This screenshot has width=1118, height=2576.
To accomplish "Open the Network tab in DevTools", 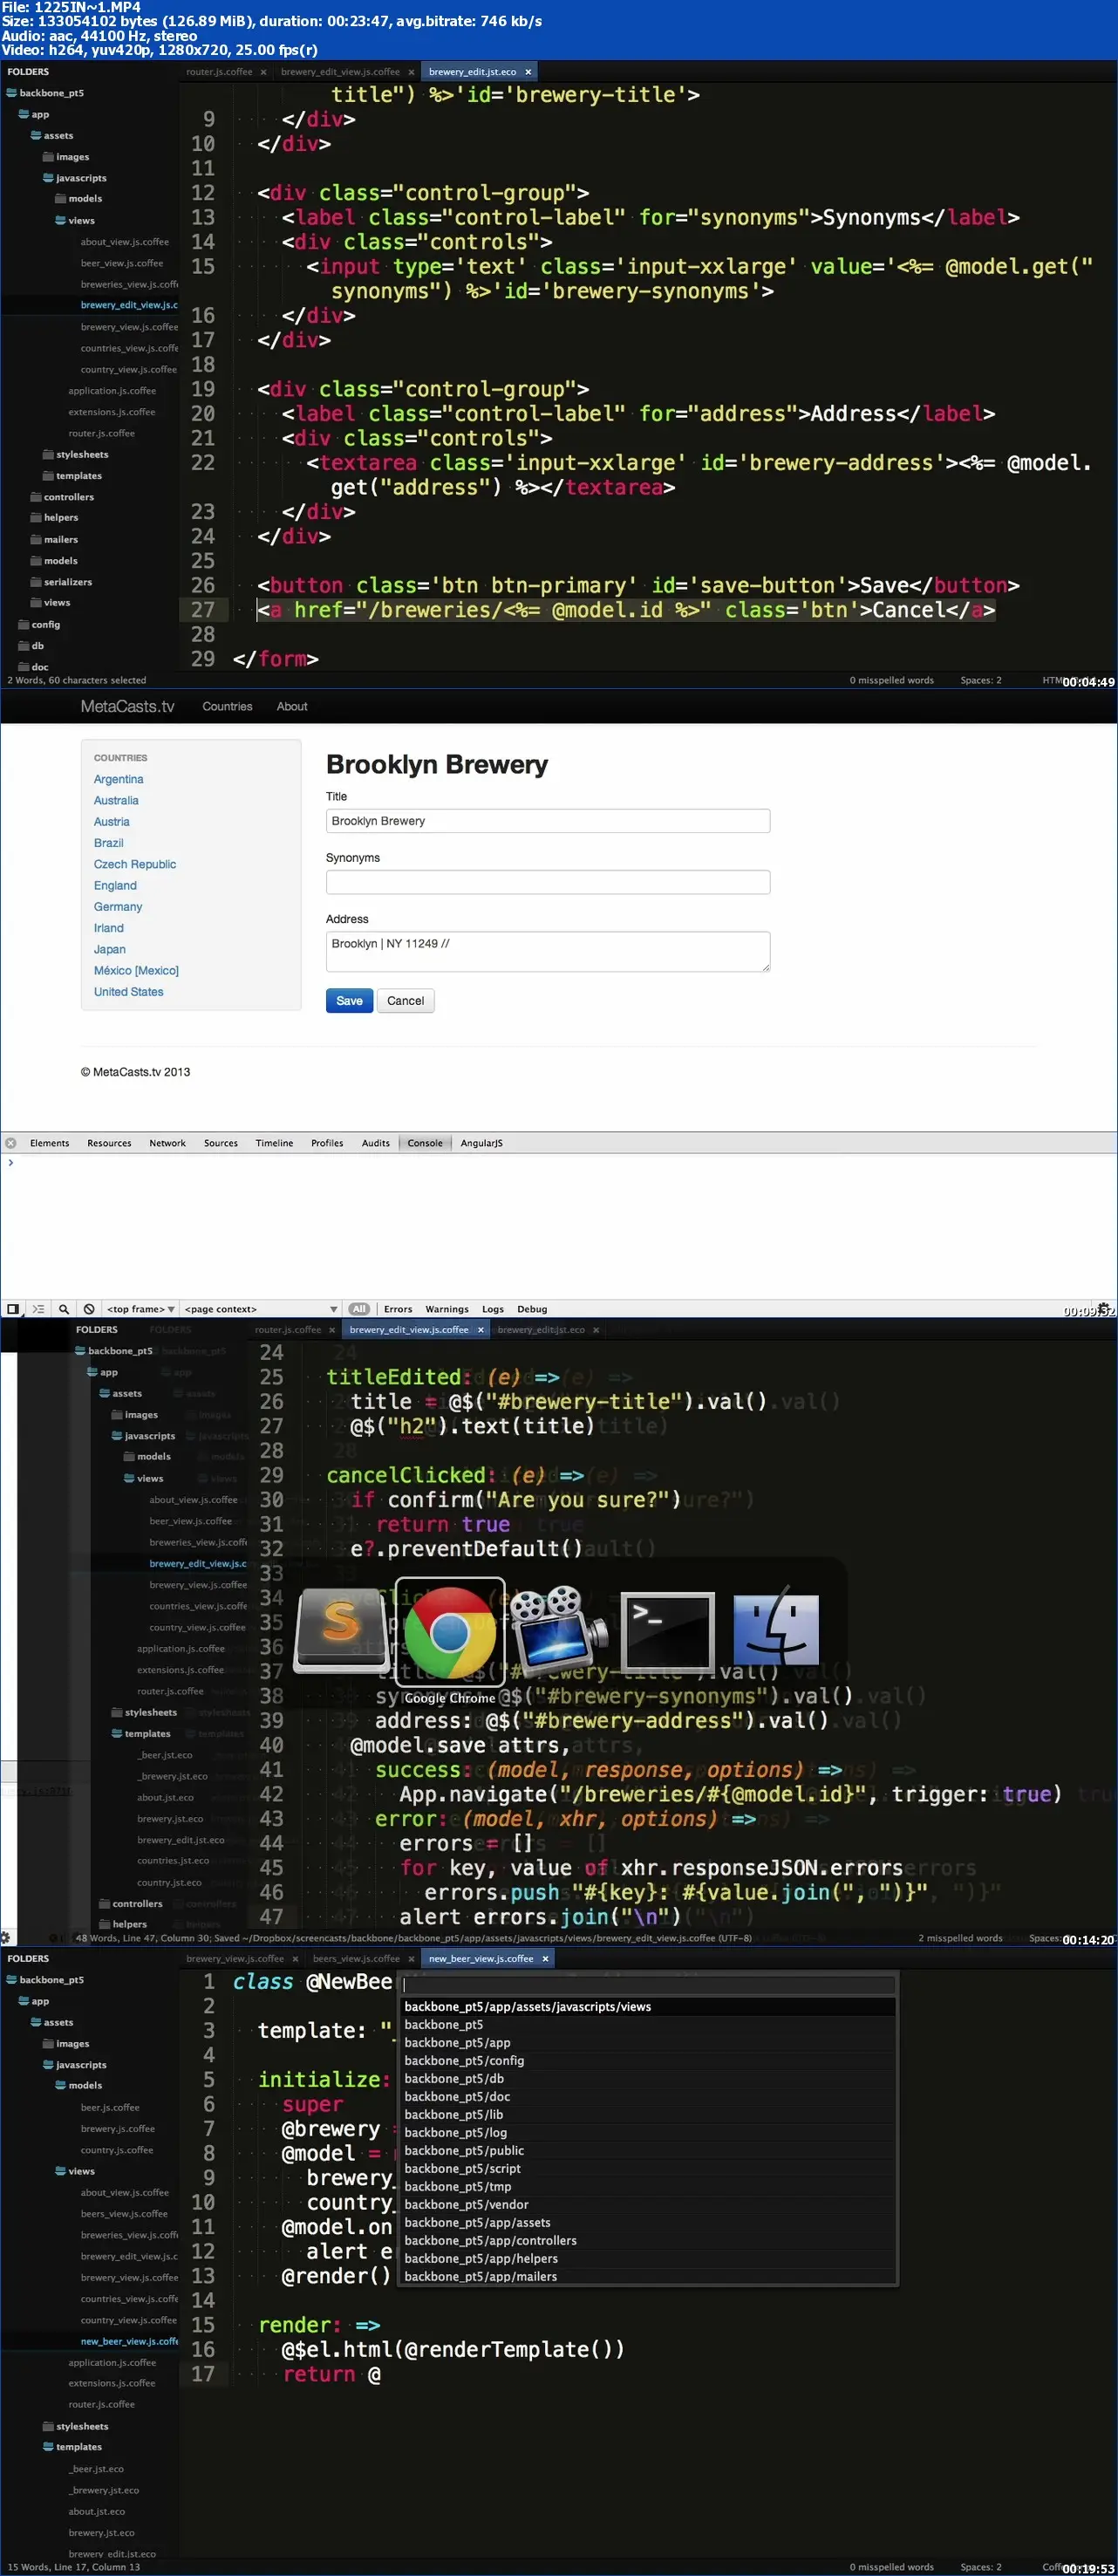I will pos(167,1143).
